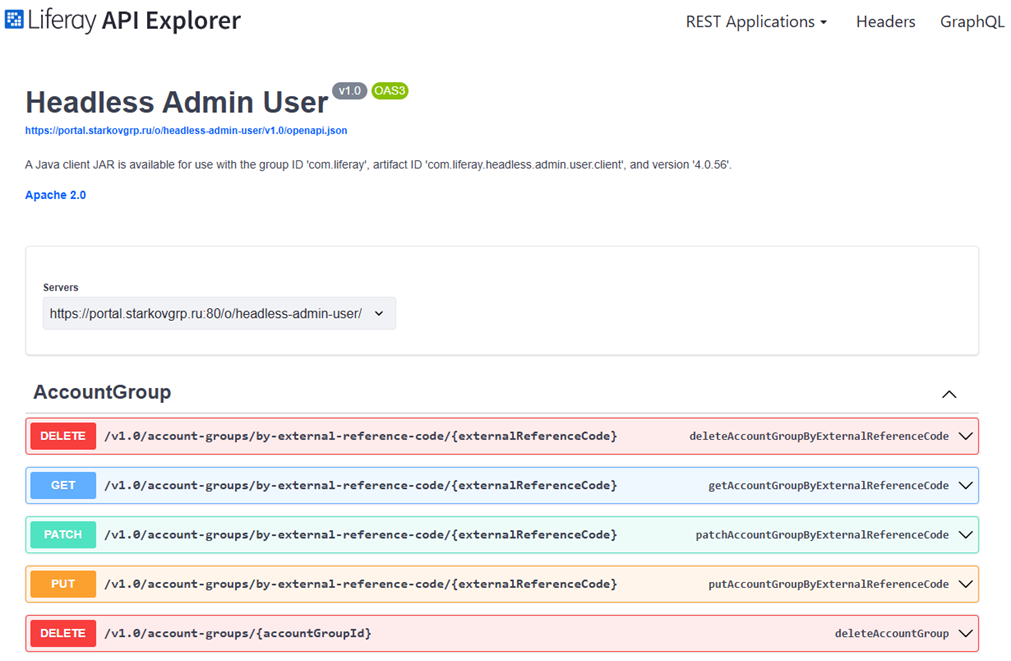Expand patchAccountGroupByExternalReferenceCode chevron arrow
The image size is (1011, 661).
[x=965, y=535]
